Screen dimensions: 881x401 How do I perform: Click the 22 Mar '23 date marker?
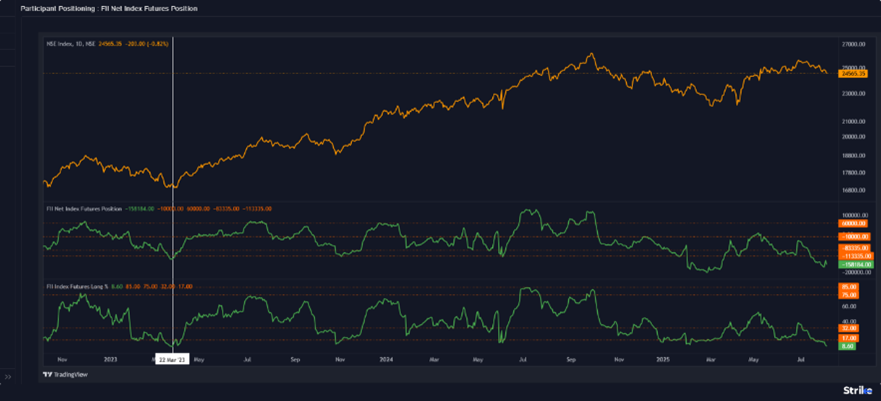tap(172, 357)
